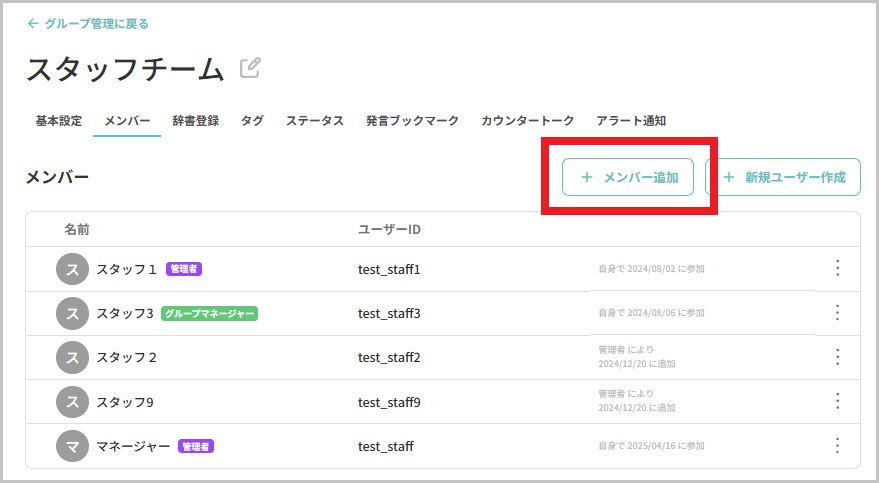
Task: Switch to the 基本設定 tab
Action: (58, 121)
